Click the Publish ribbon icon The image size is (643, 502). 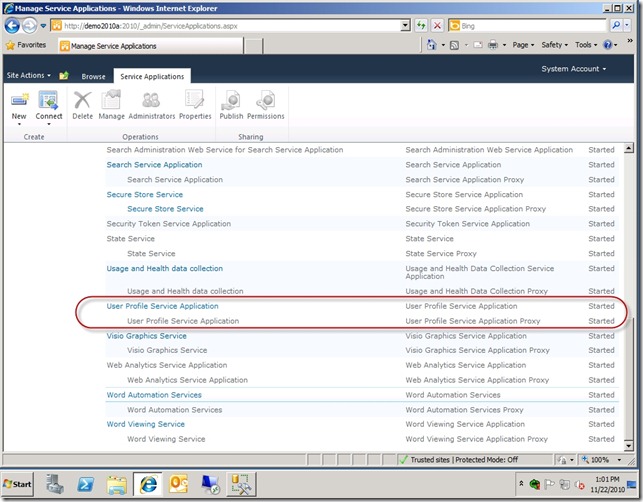231,101
